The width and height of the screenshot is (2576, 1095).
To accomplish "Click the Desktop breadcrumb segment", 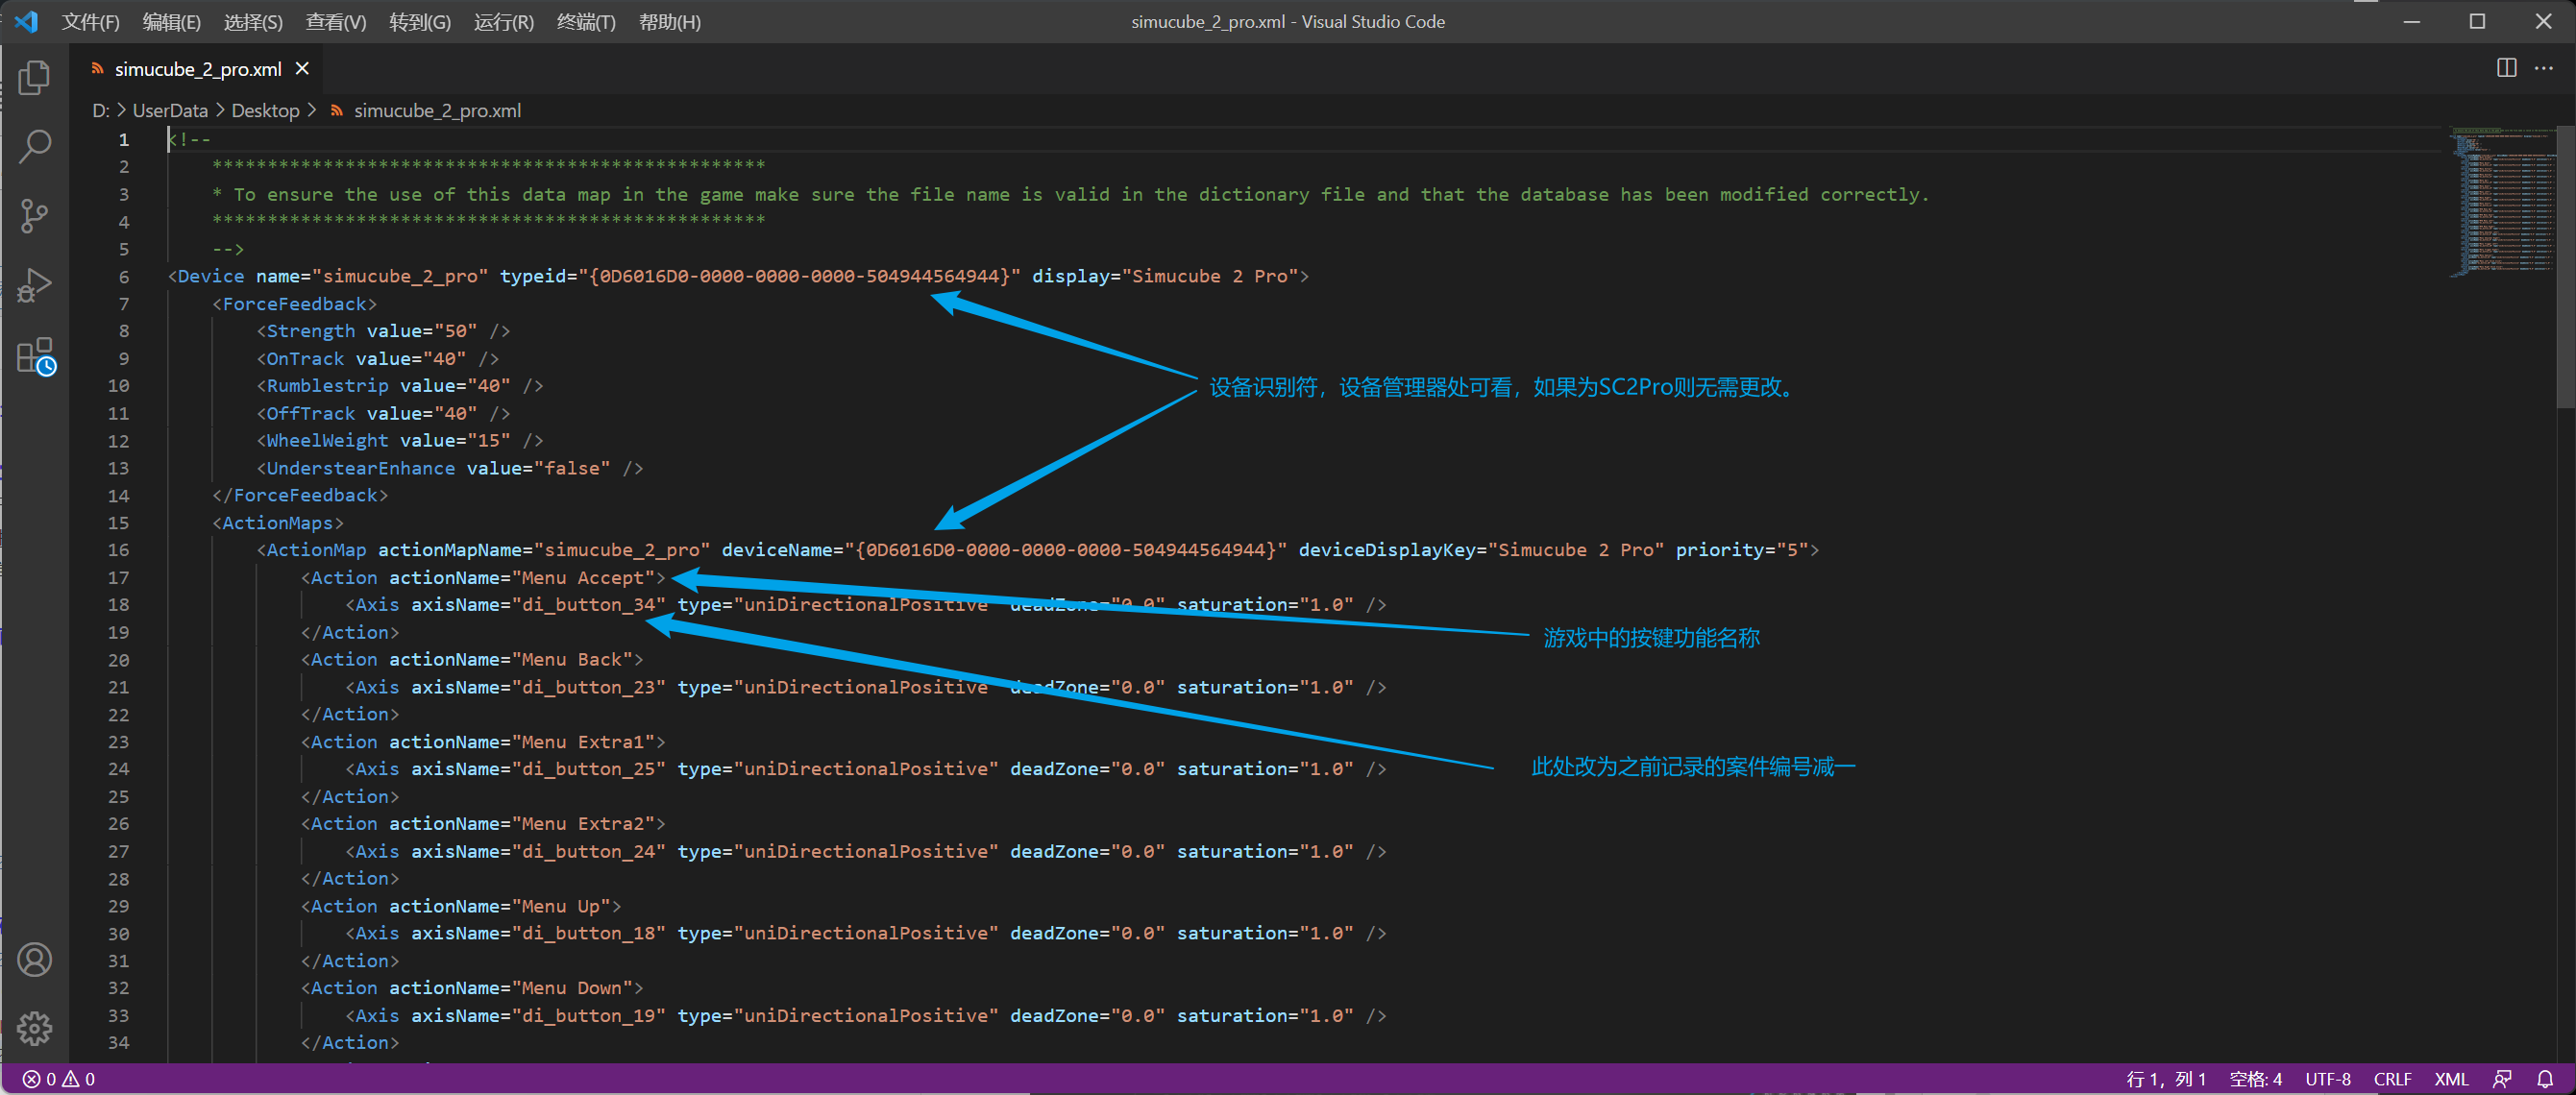I will click(x=265, y=110).
